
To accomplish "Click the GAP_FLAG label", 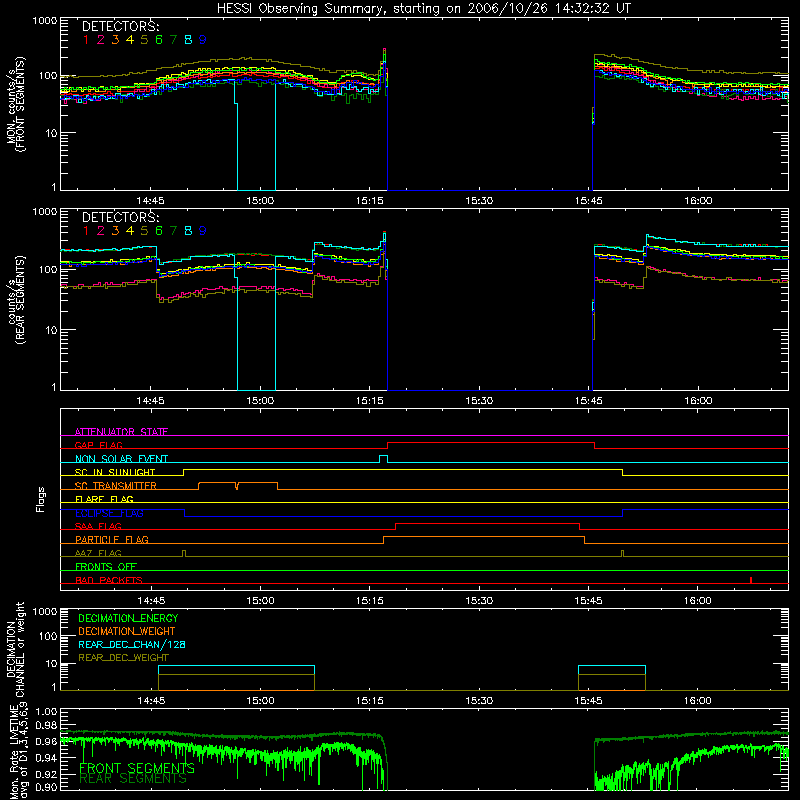I will [x=99, y=445].
